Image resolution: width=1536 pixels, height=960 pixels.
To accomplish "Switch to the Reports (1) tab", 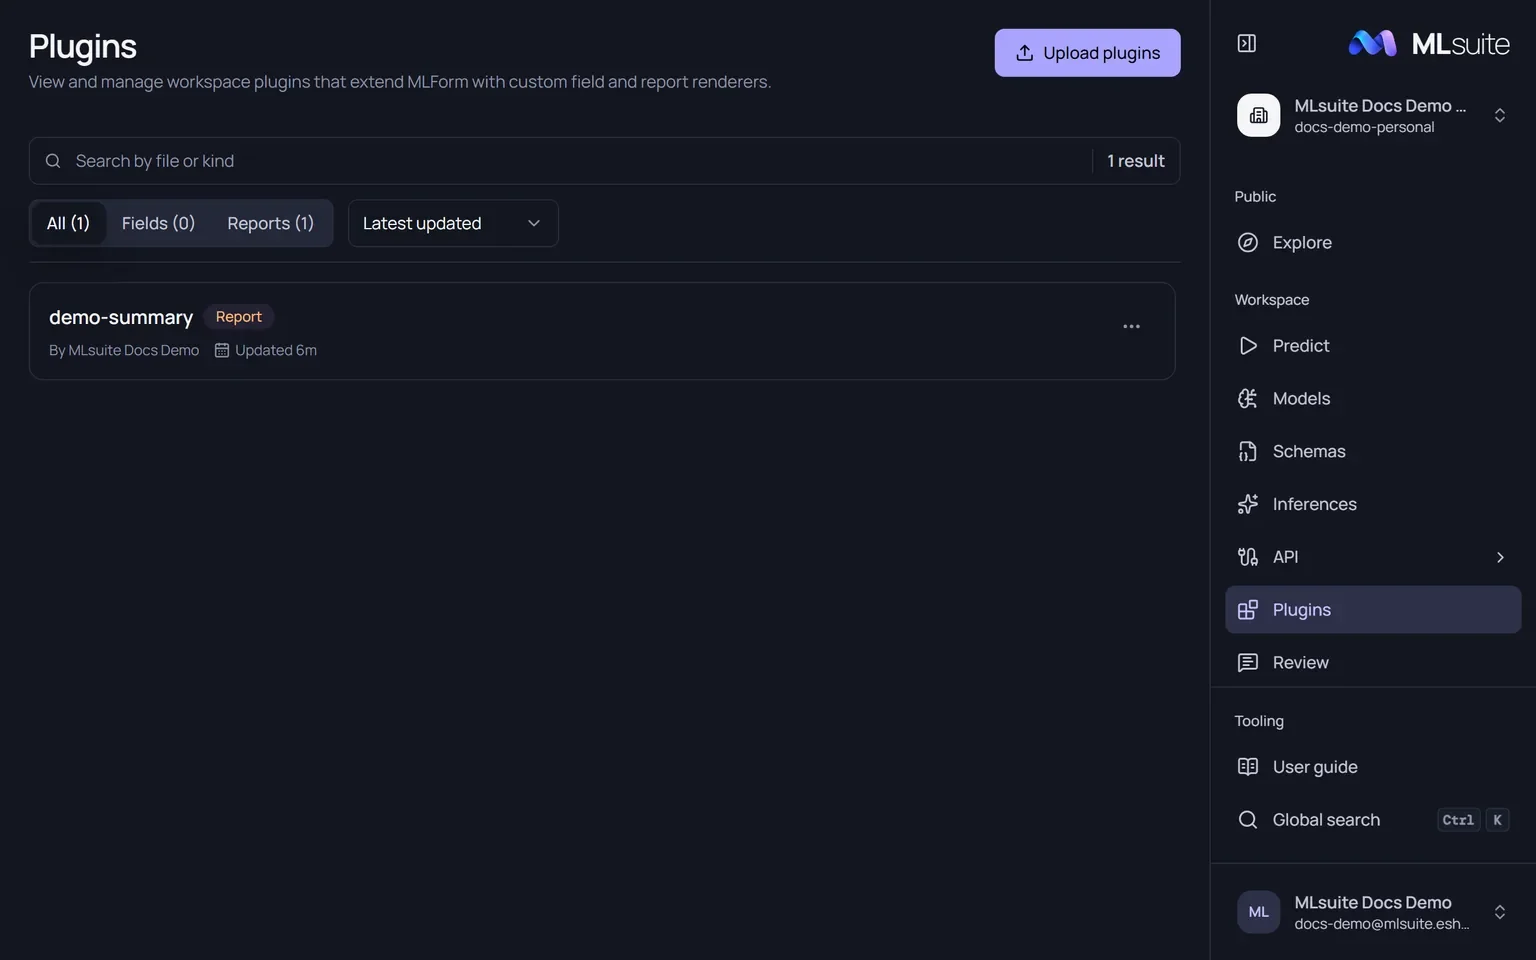I will tap(270, 223).
